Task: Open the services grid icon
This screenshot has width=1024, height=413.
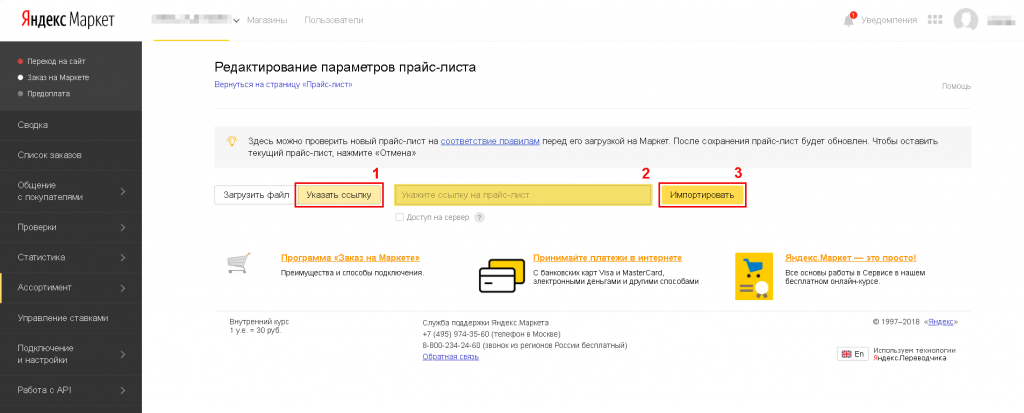Action: tap(935, 20)
